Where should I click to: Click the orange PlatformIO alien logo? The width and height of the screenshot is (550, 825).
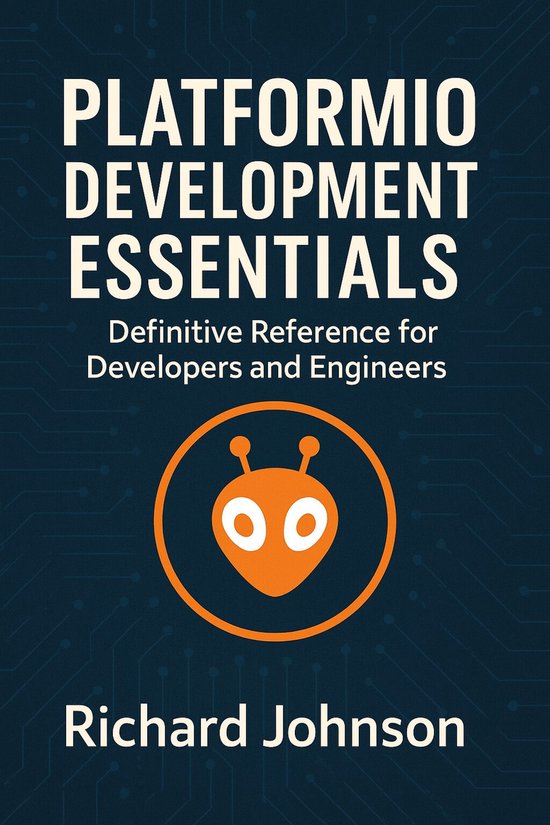[275, 521]
